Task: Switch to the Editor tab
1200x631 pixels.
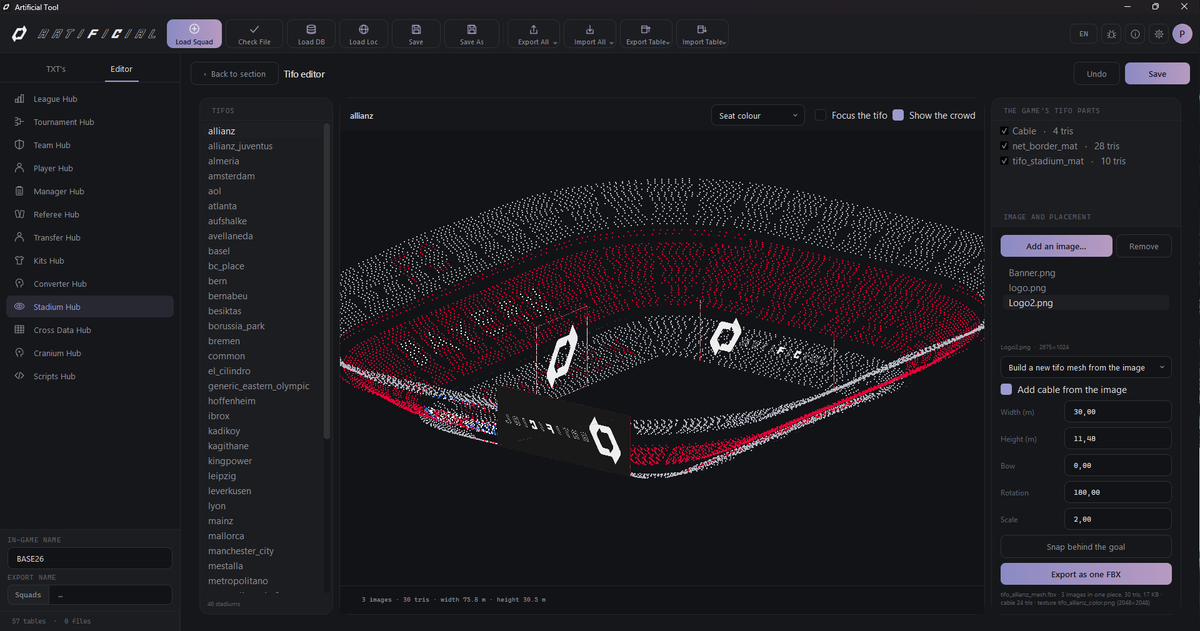Action: (x=121, y=69)
